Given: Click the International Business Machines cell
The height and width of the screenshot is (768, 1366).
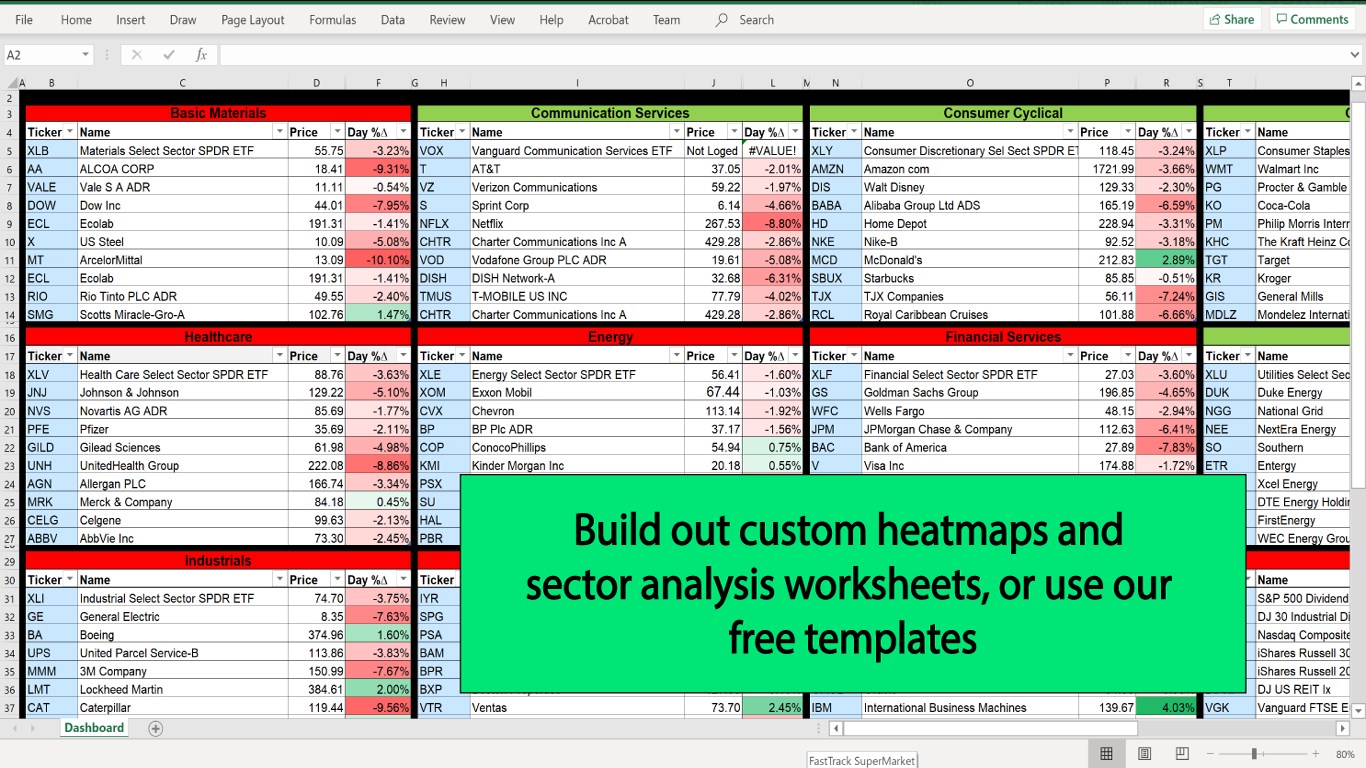Looking at the screenshot, I should tap(970, 708).
